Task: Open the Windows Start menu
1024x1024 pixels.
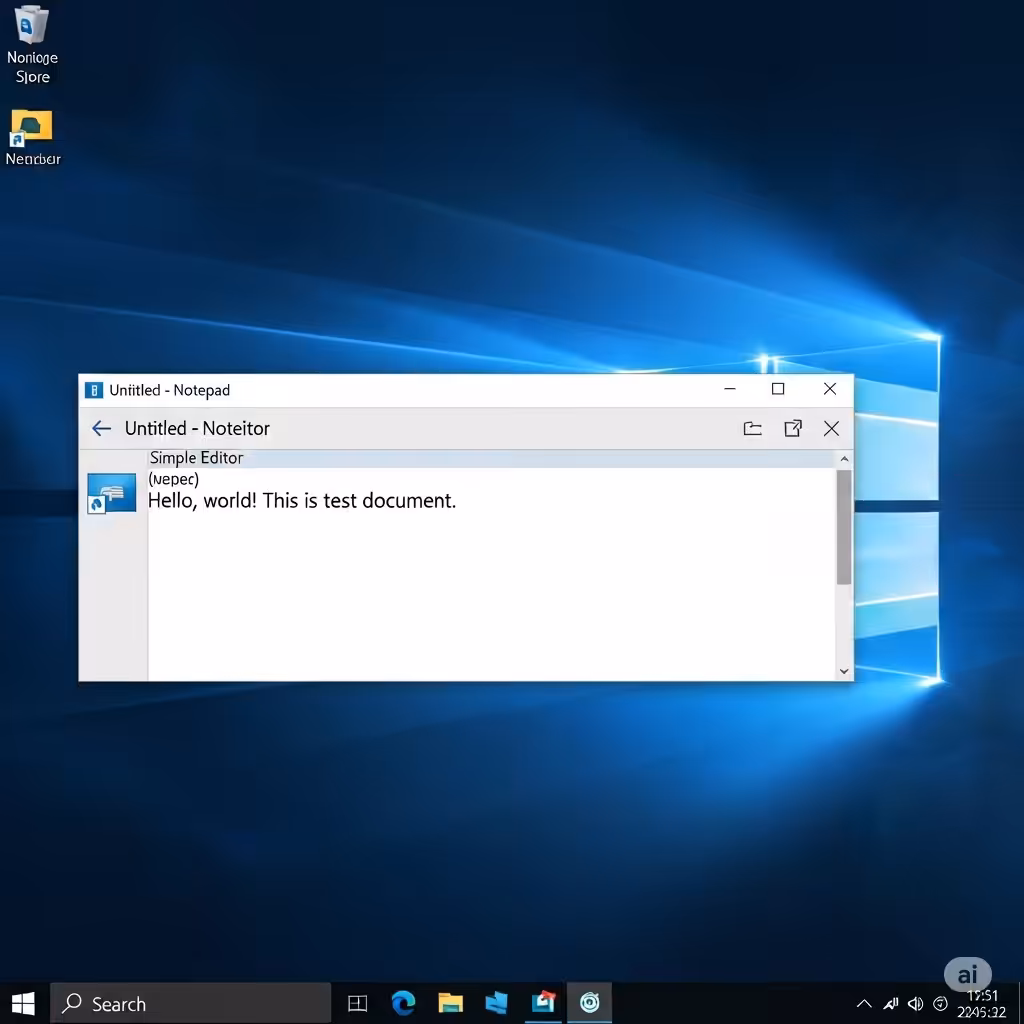Action: click(24, 1003)
